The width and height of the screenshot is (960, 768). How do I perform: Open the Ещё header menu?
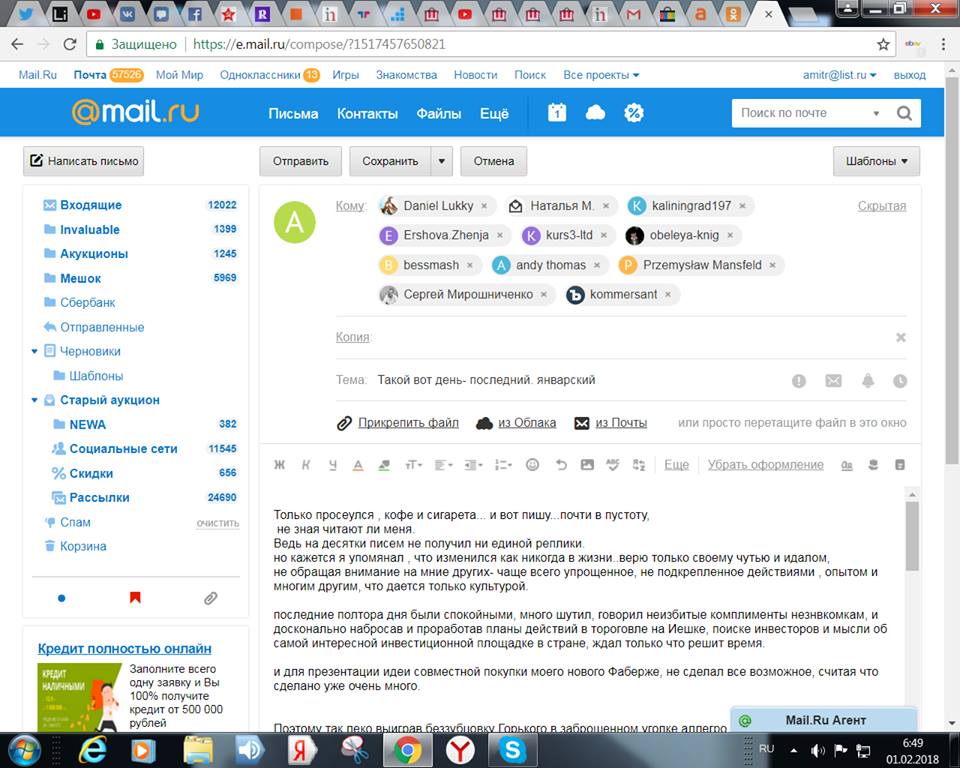(494, 113)
